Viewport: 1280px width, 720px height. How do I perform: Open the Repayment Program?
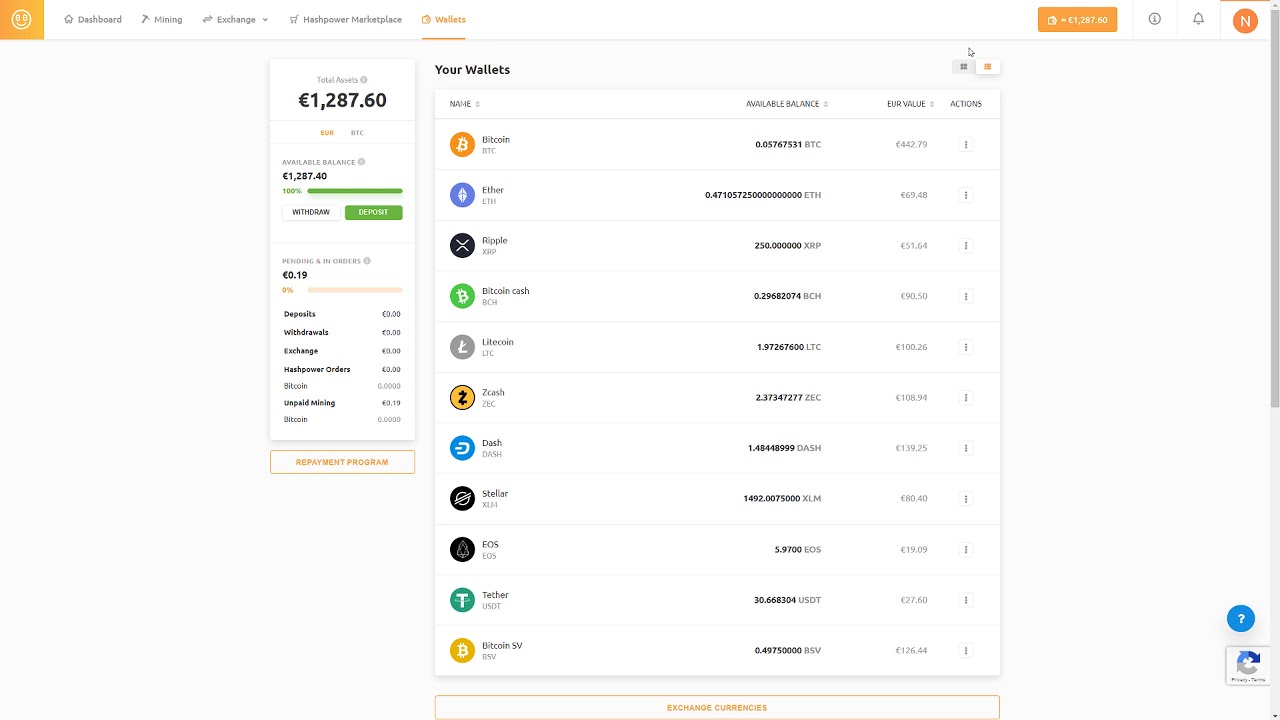(342, 462)
